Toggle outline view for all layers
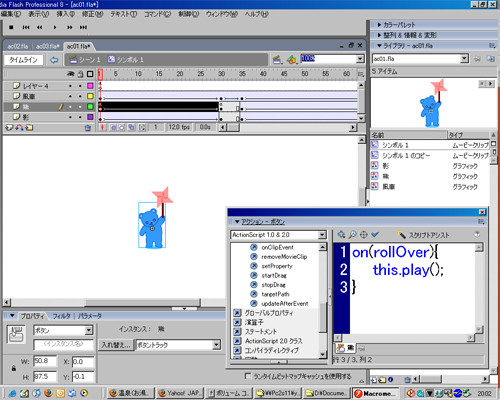Image resolution: width=500 pixels, height=400 pixels. click(90, 74)
